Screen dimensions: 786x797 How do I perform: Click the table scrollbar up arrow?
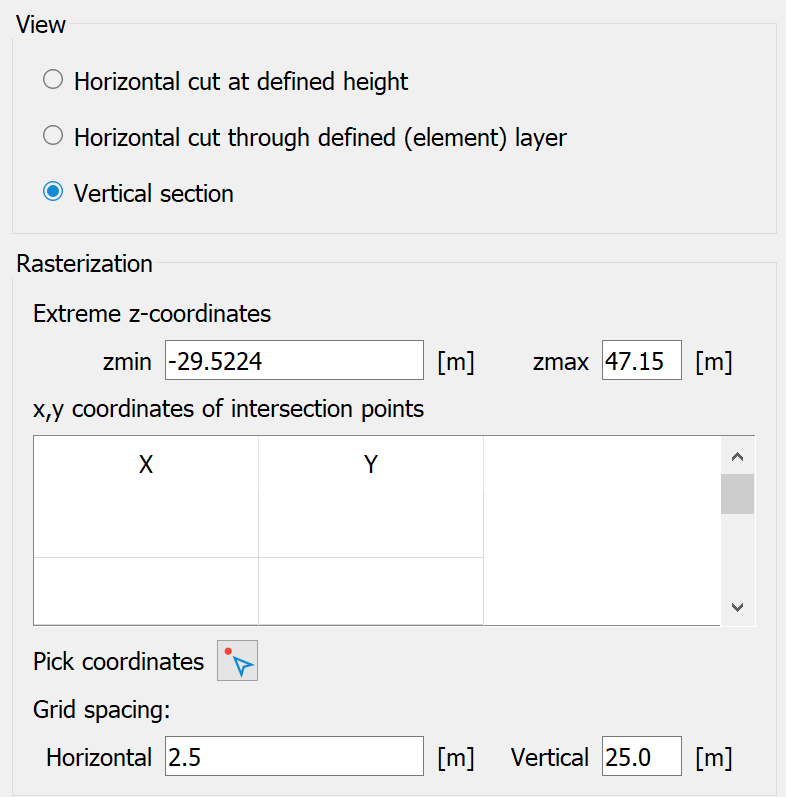click(737, 456)
